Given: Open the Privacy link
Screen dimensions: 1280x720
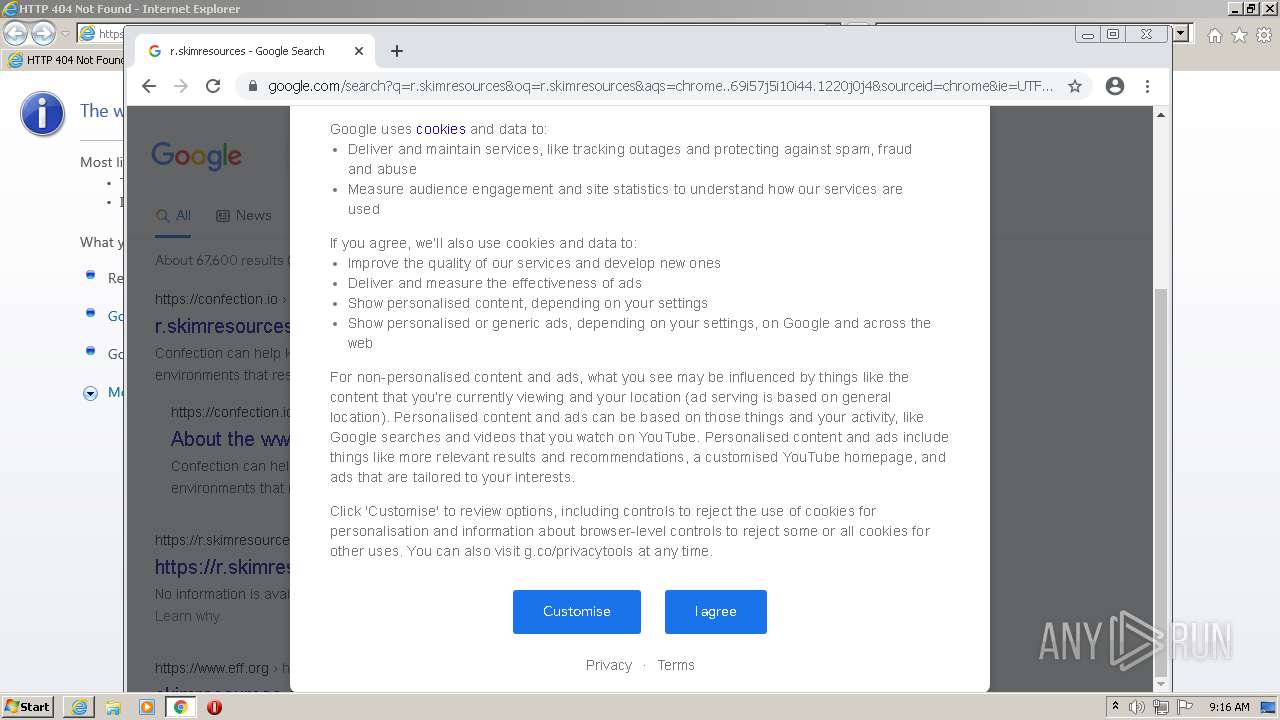Looking at the screenshot, I should tap(609, 665).
